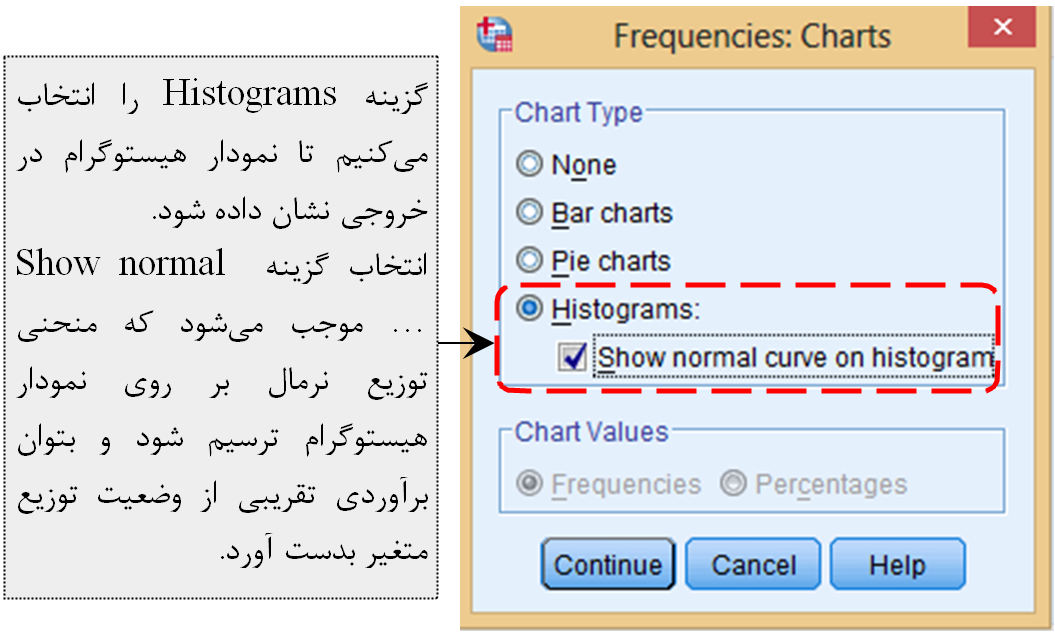Image resolution: width=1055 pixels, height=634 pixels.
Task: Click the Cancel button
Action: click(x=753, y=564)
